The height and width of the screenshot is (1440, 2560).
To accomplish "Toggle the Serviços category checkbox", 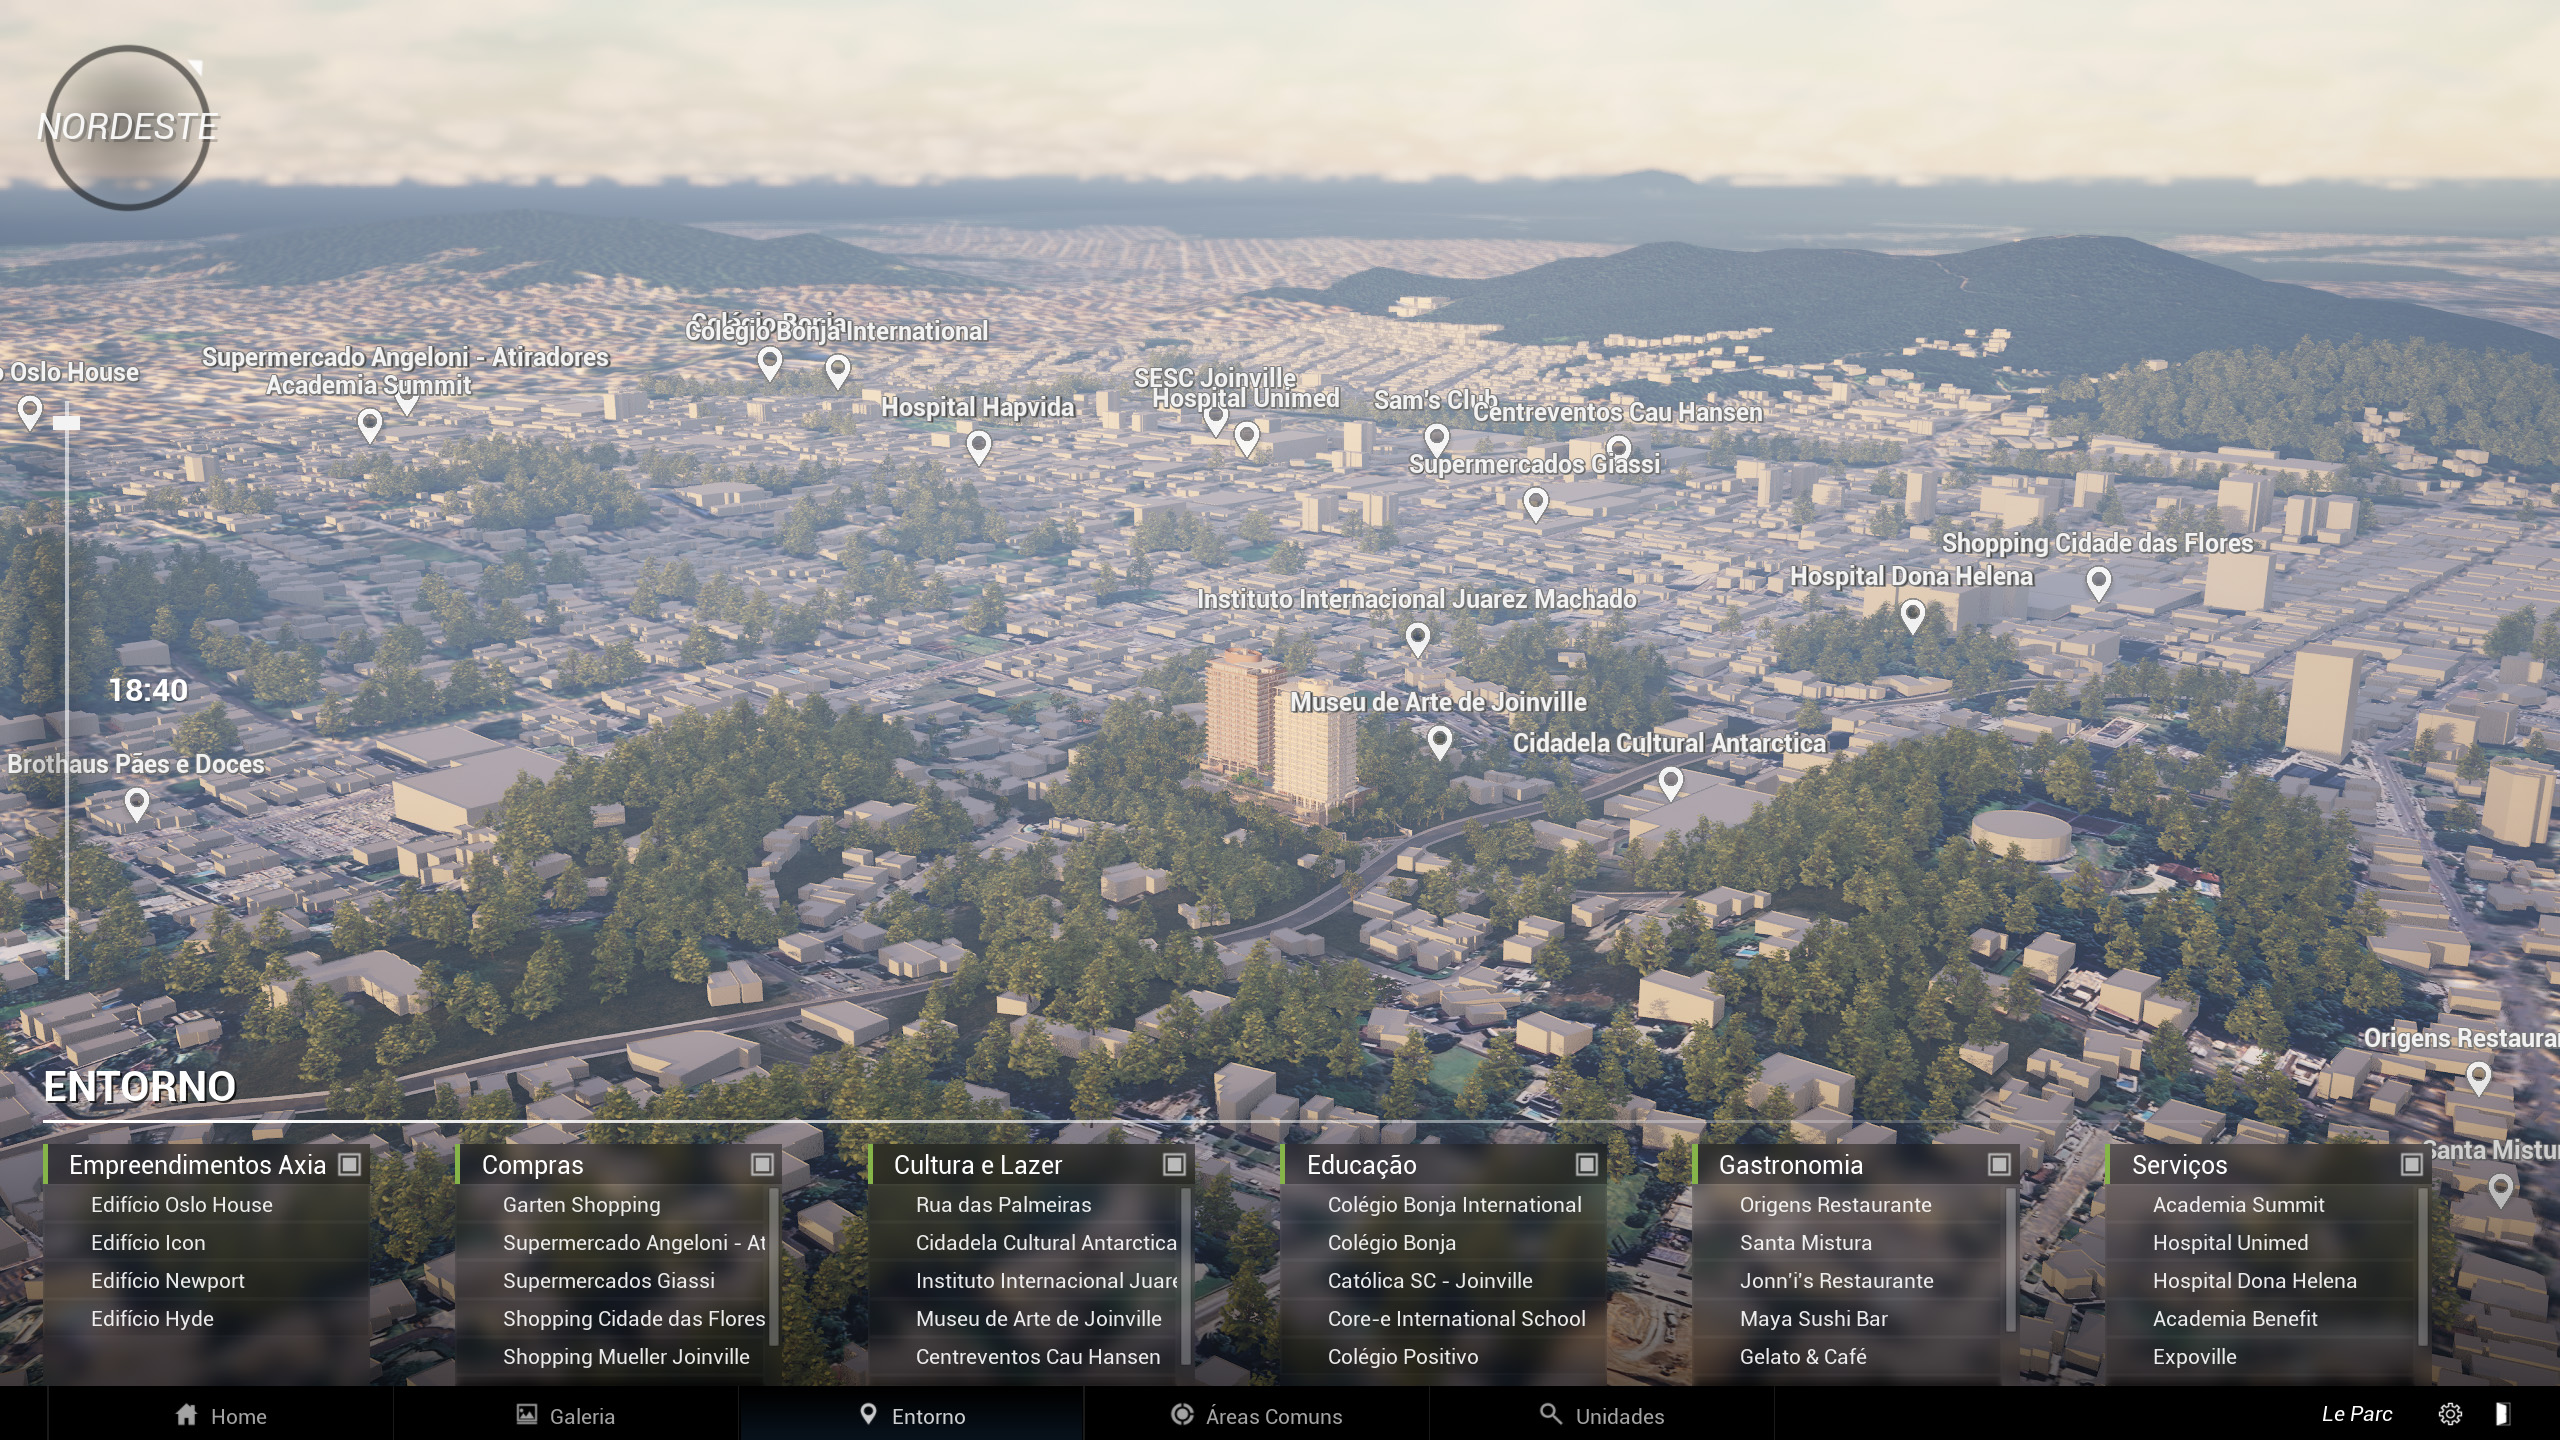I will 2412,1164.
